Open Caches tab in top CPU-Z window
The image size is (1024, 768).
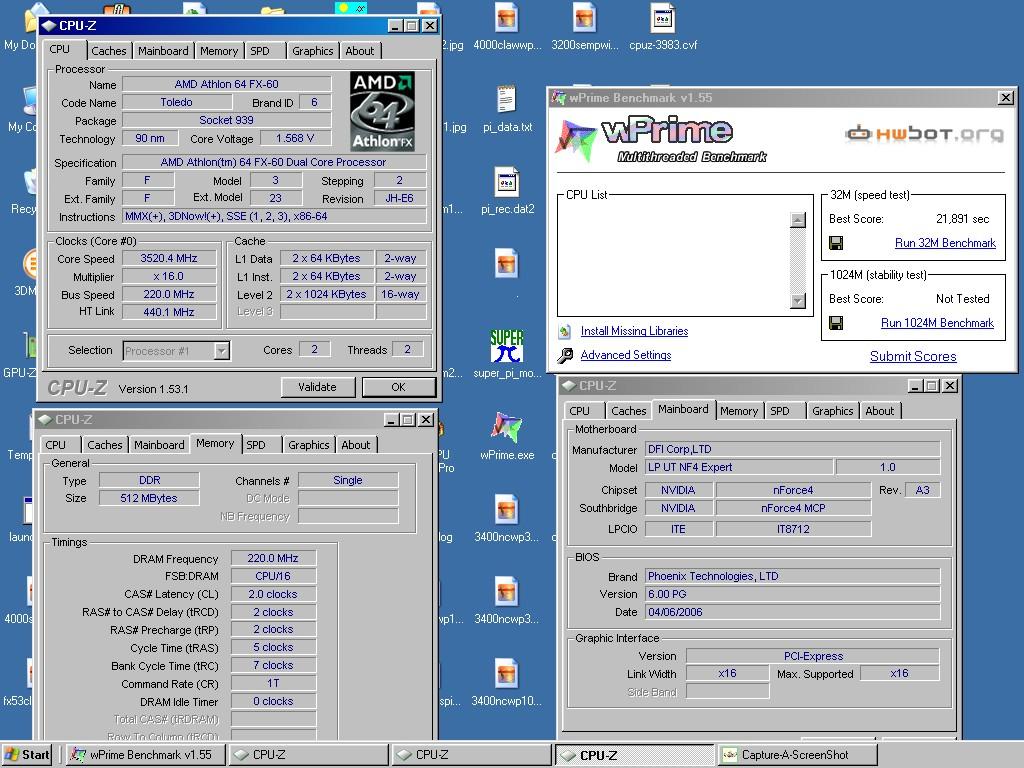click(108, 51)
